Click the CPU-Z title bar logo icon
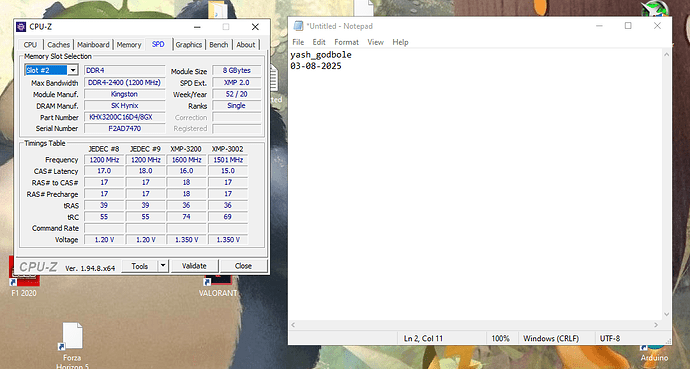This screenshot has width=690, height=369. [x=21, y=27]
